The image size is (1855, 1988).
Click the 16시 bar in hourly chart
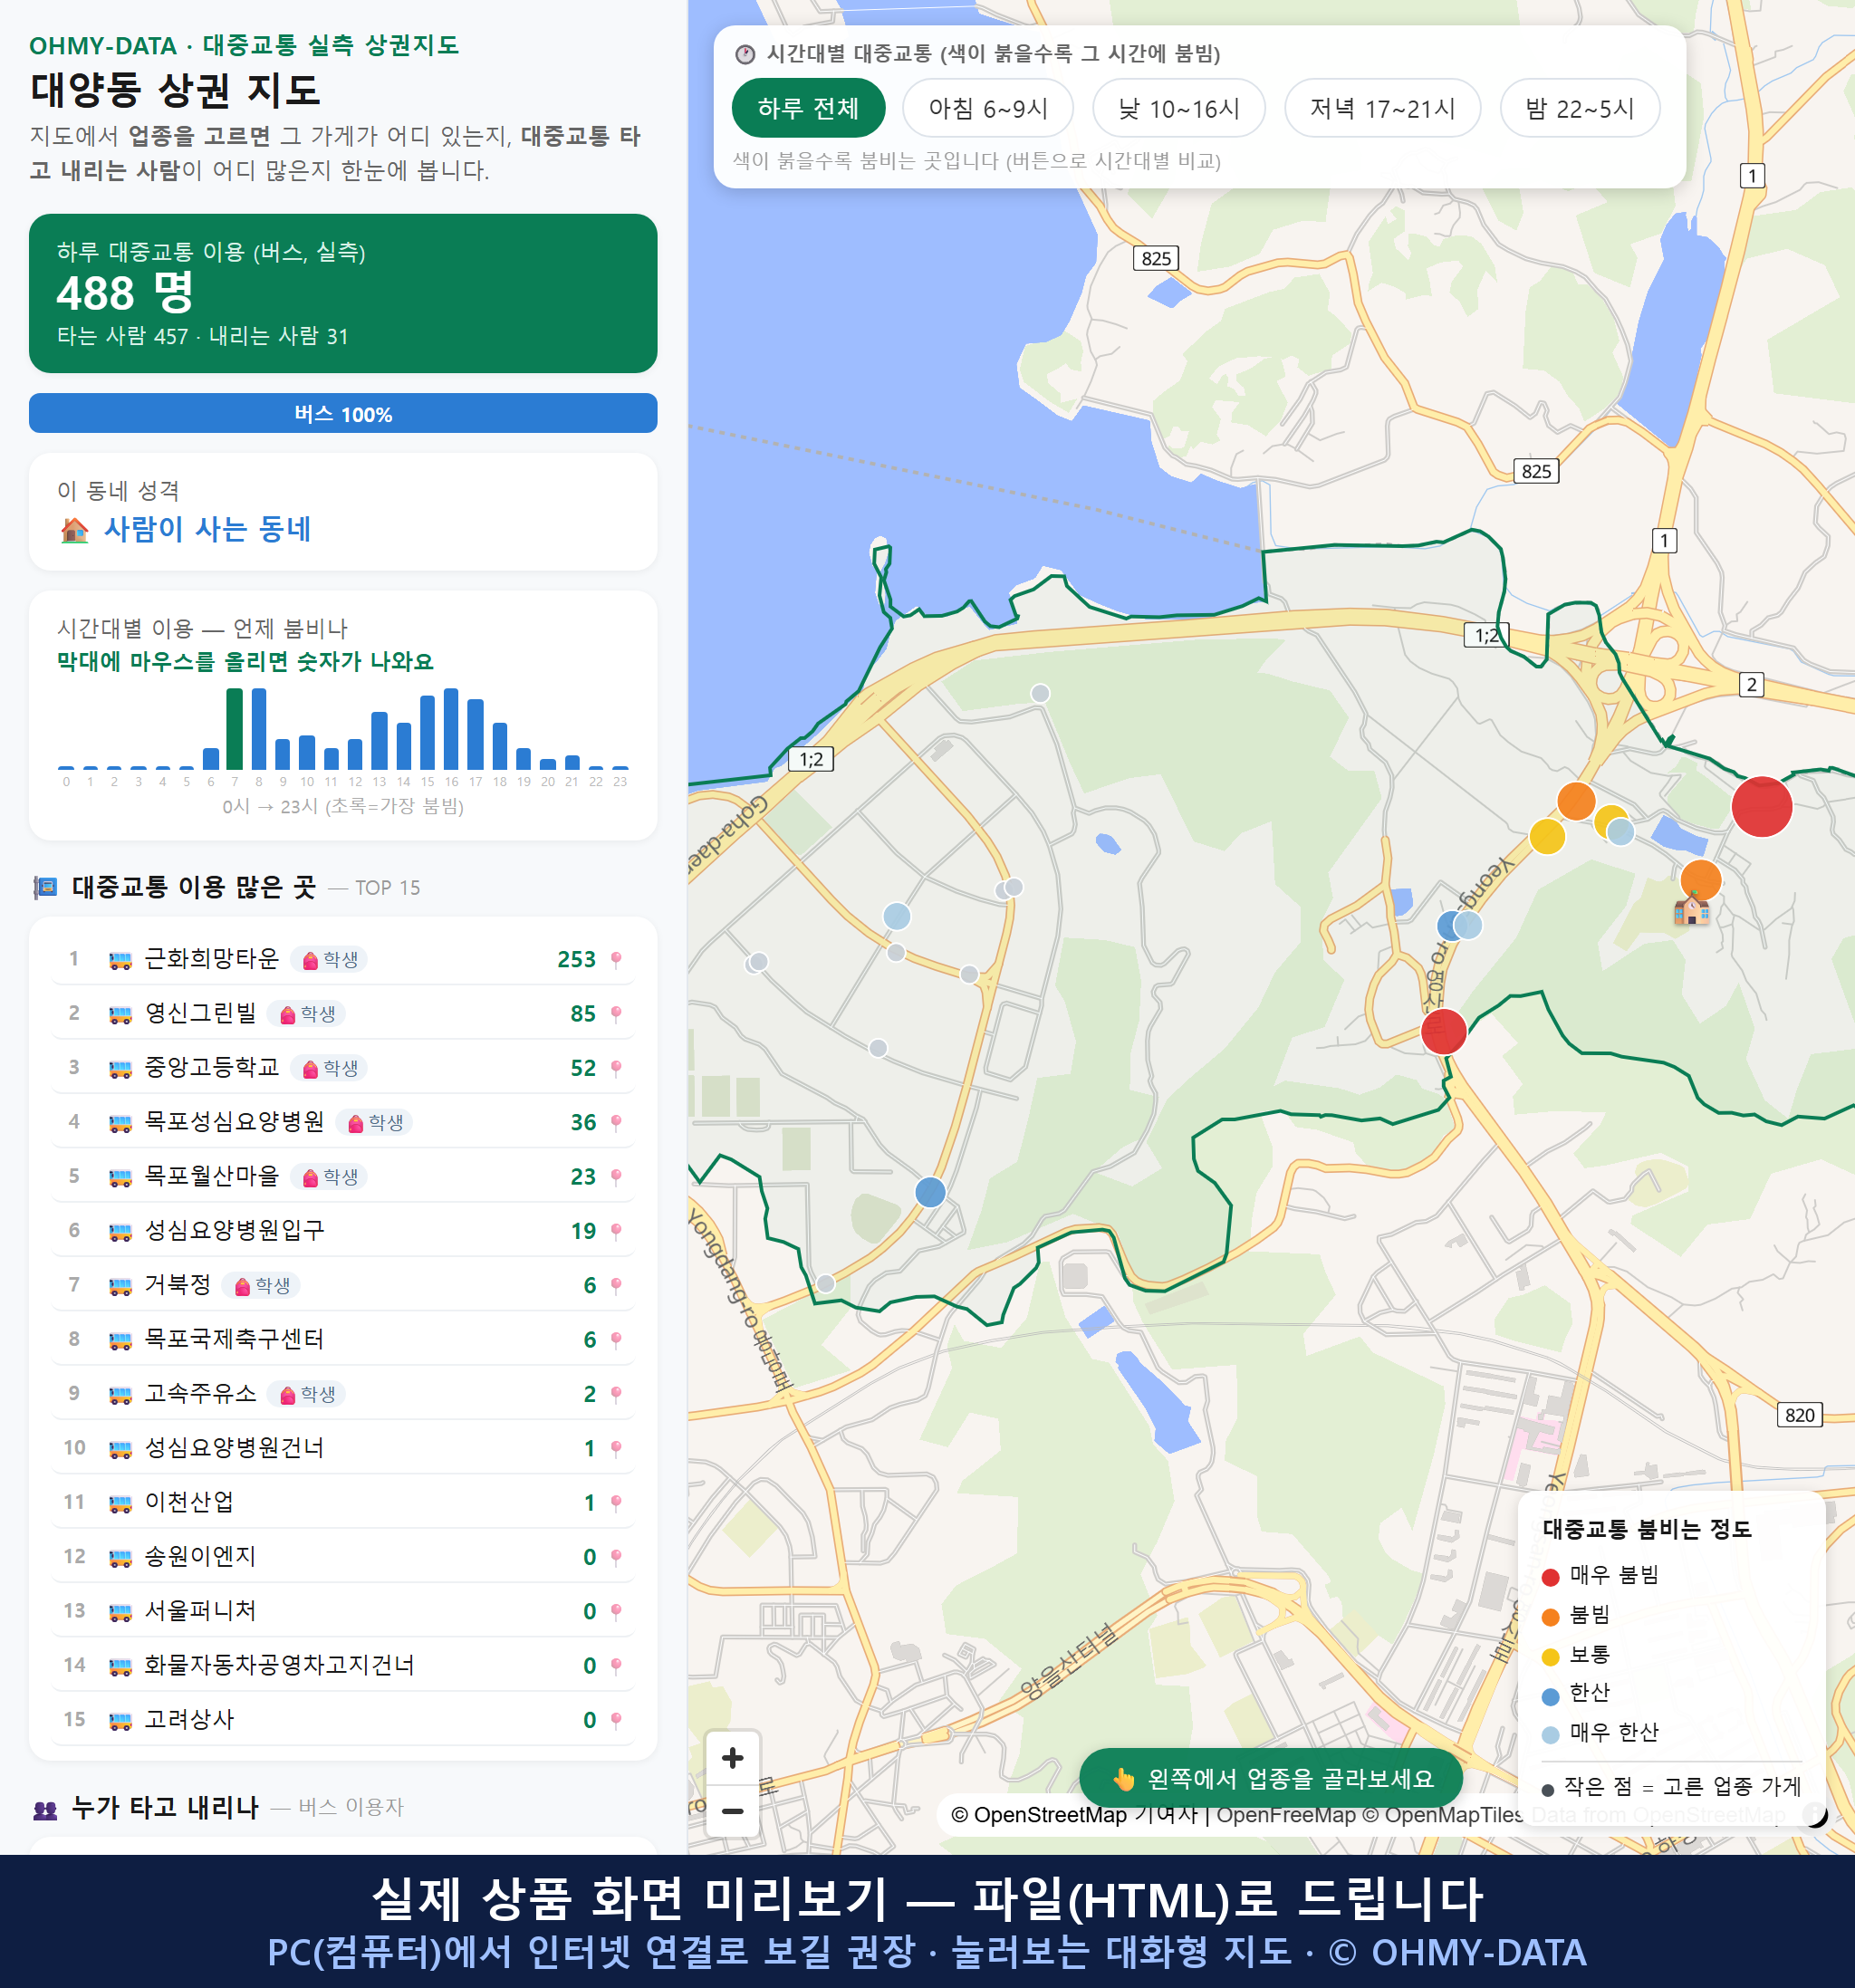pyautogui.click(x=451, y=729)
